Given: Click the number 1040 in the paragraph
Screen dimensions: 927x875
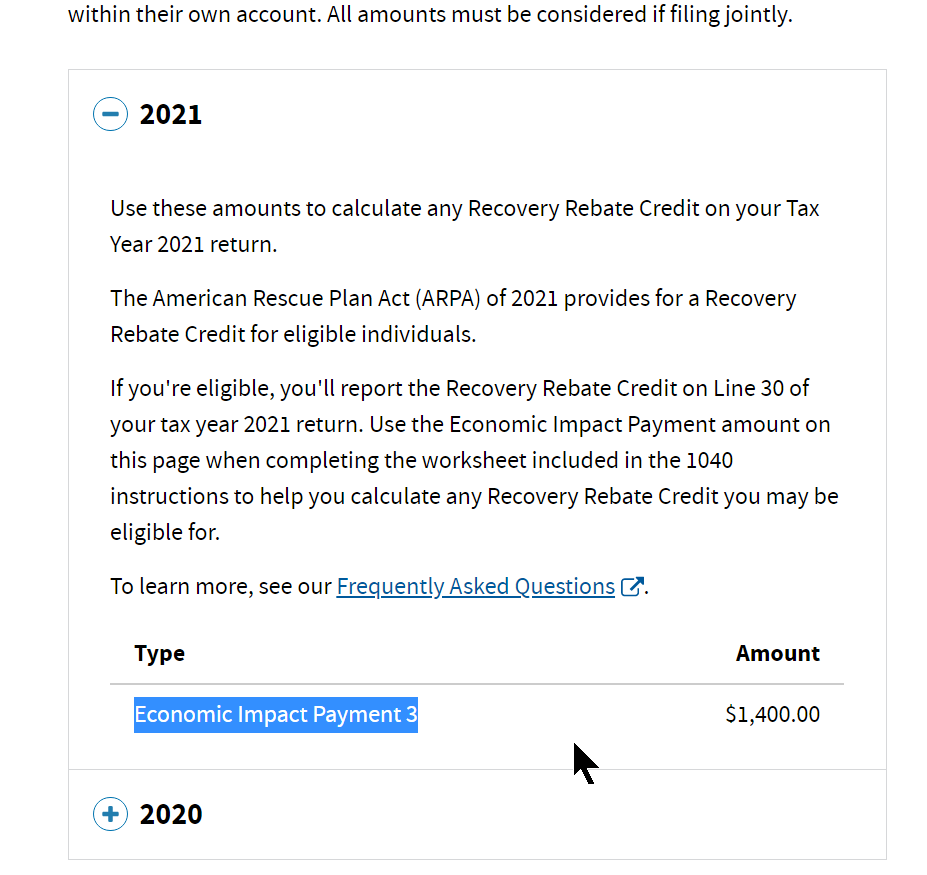Looking at the screenshot, I should coord(709,460).
